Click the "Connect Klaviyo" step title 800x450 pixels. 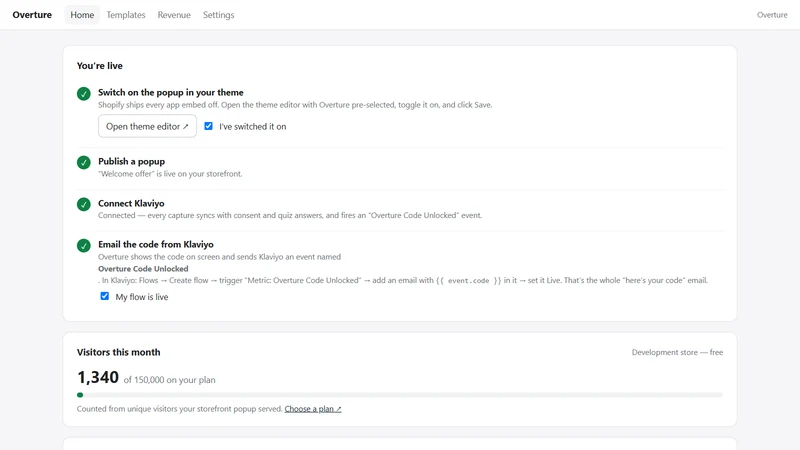131,203
